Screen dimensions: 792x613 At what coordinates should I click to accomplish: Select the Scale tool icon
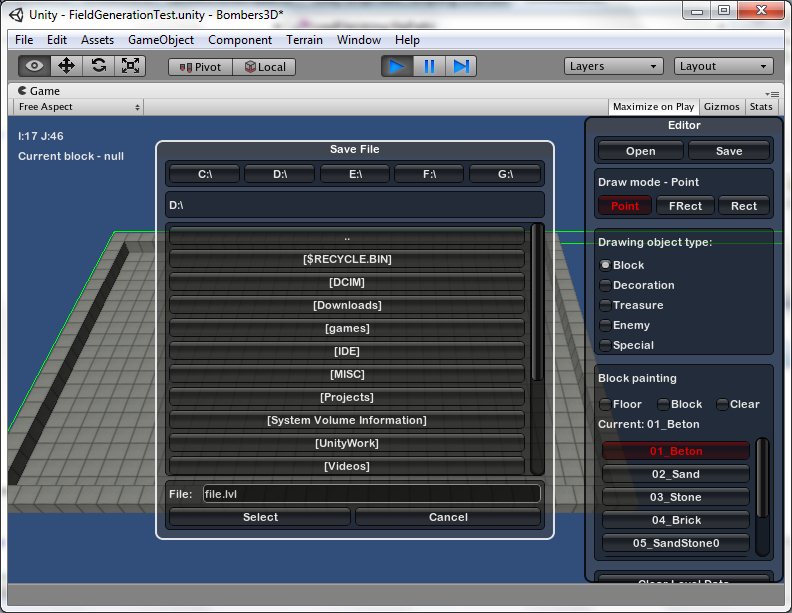[131, 66]
